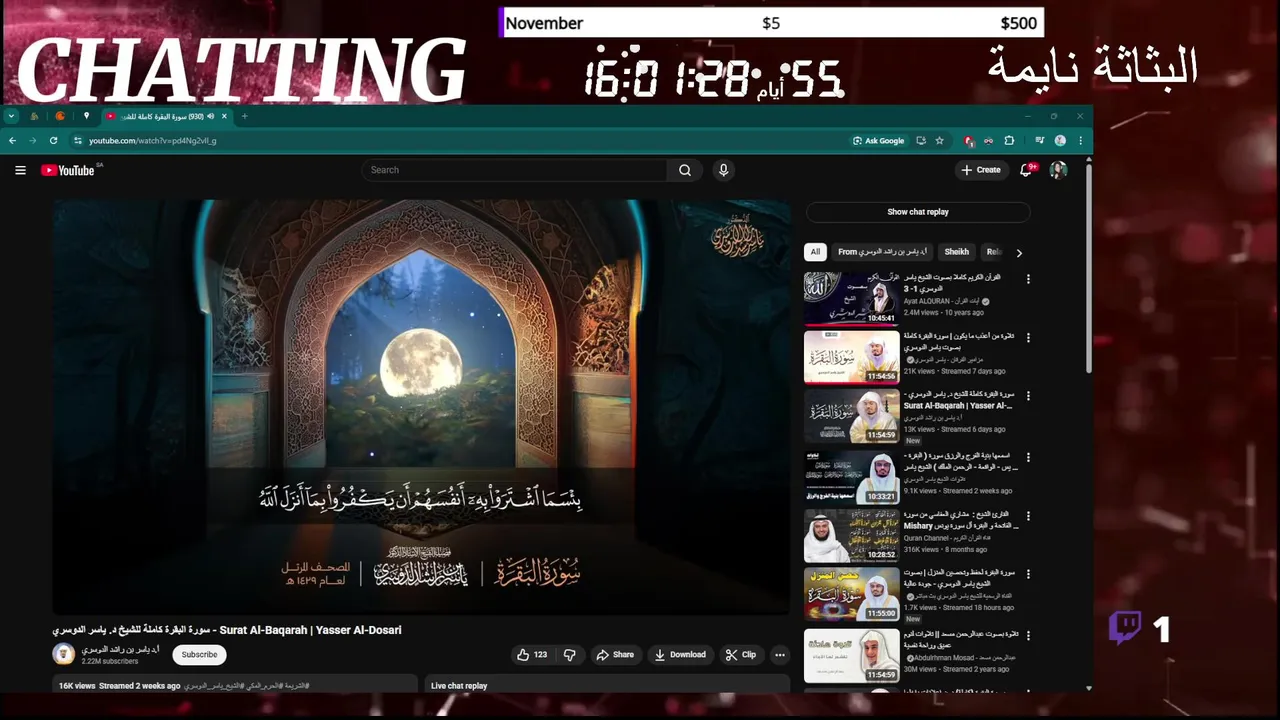Open the 10:45:41 full Quran thumbnail

click(851, 298)
